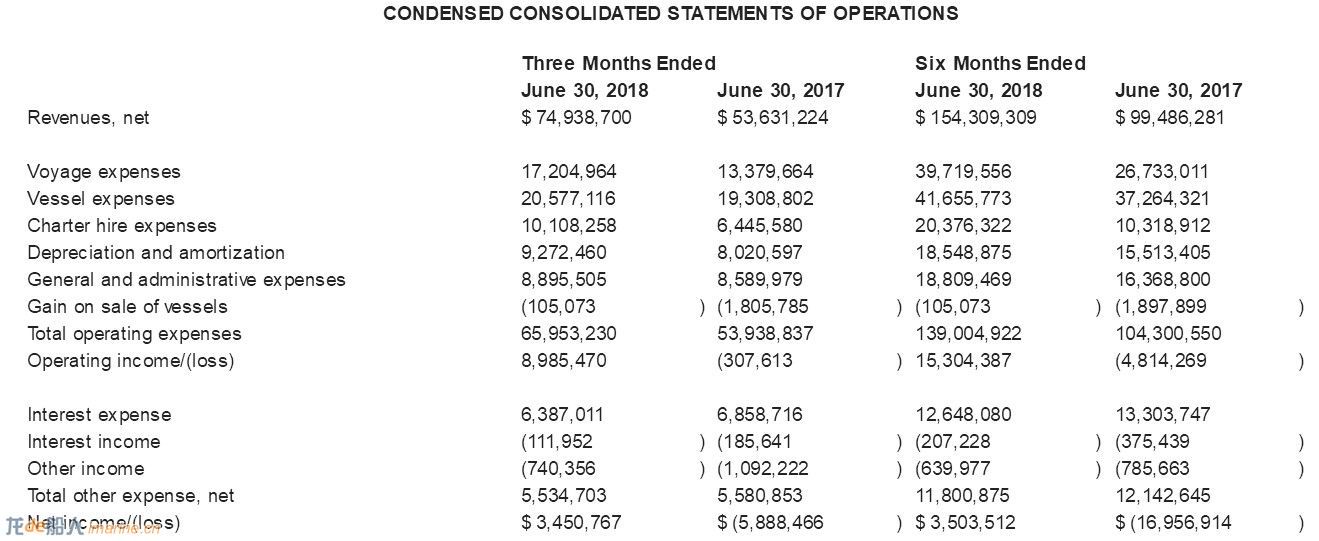Click the Revenues, net row label
The width and height of the screenshot is (1319, 541).
point(88,118)
